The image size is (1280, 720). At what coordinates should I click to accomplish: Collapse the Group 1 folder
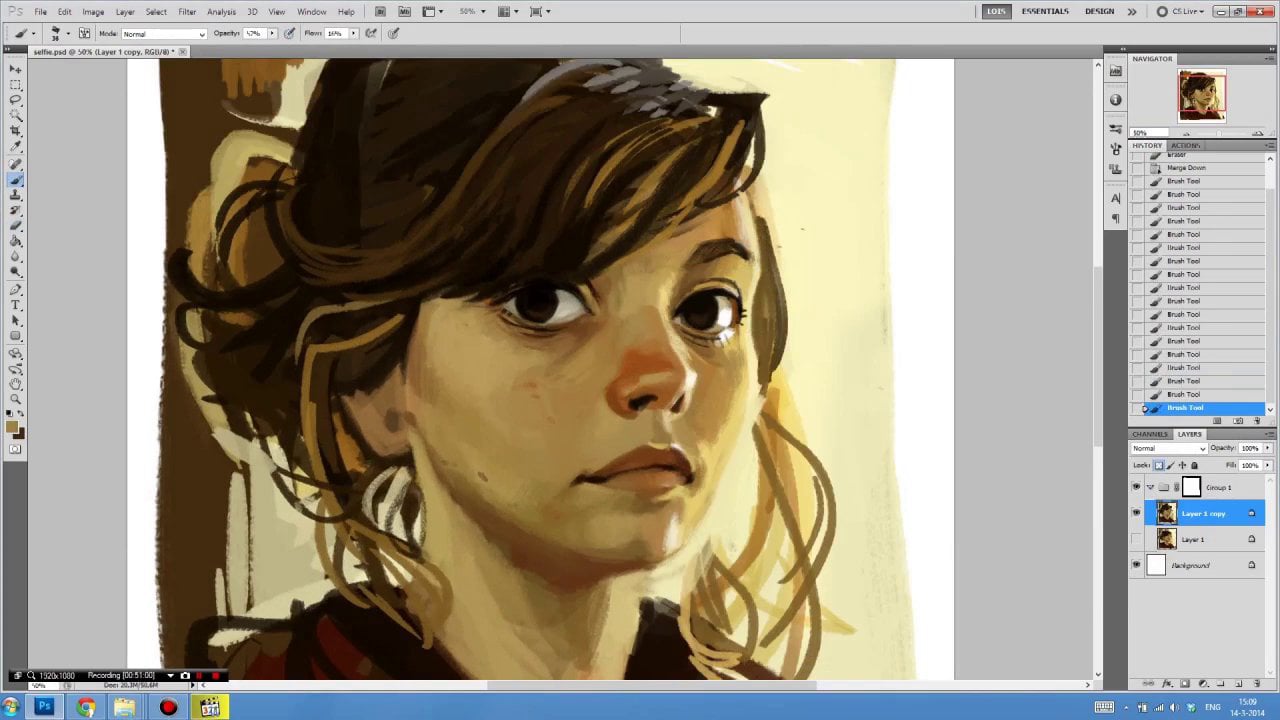pos(1151,487)
